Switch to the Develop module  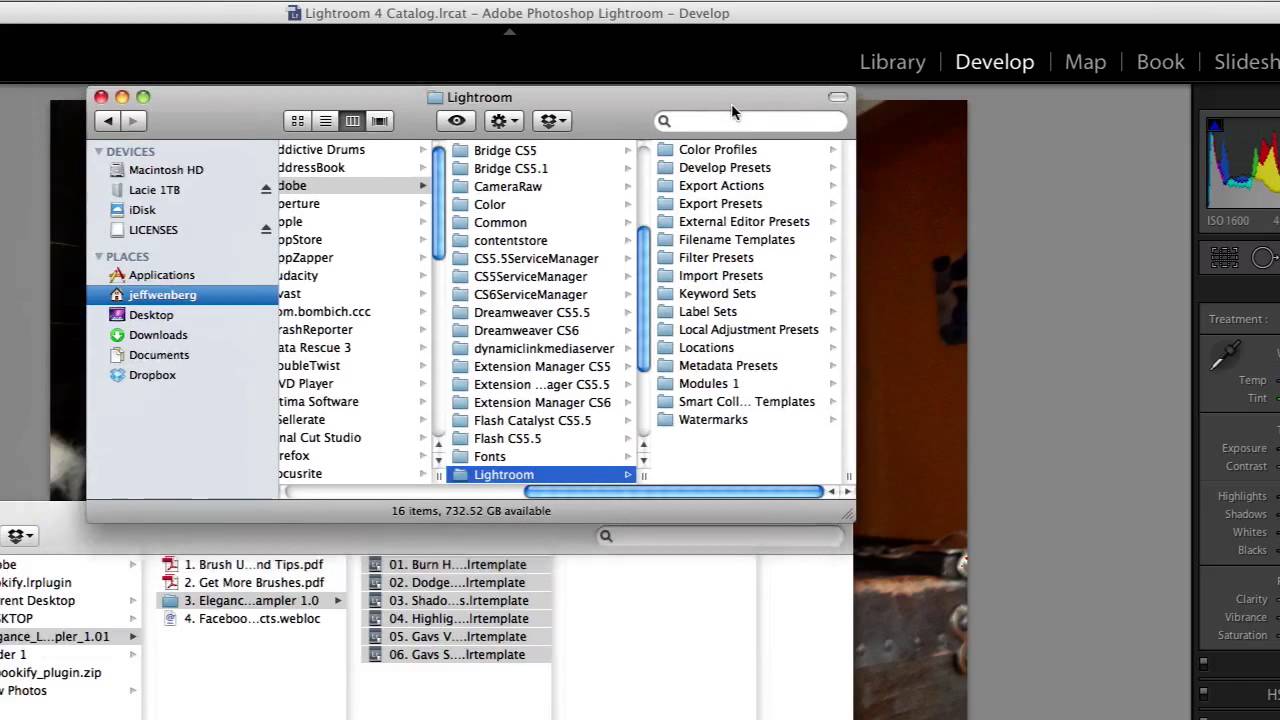(994, 62)
